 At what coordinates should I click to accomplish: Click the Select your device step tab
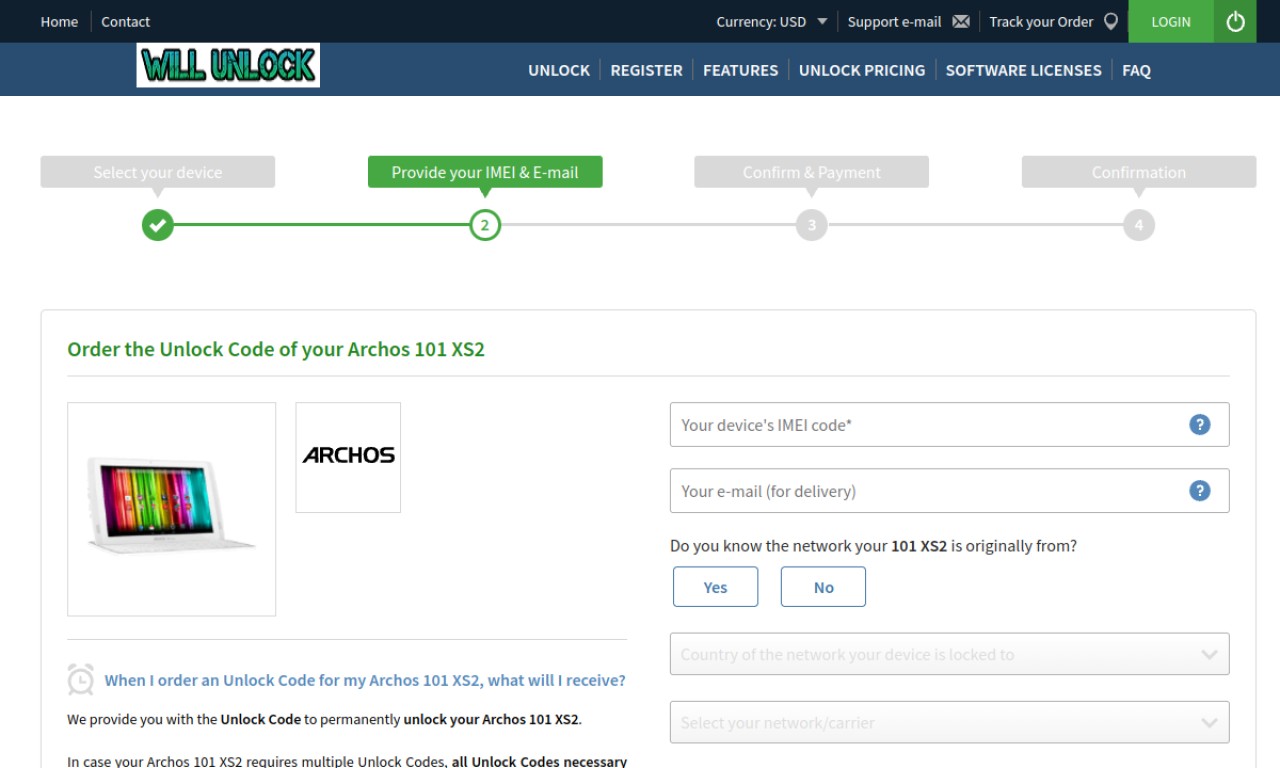158,172
